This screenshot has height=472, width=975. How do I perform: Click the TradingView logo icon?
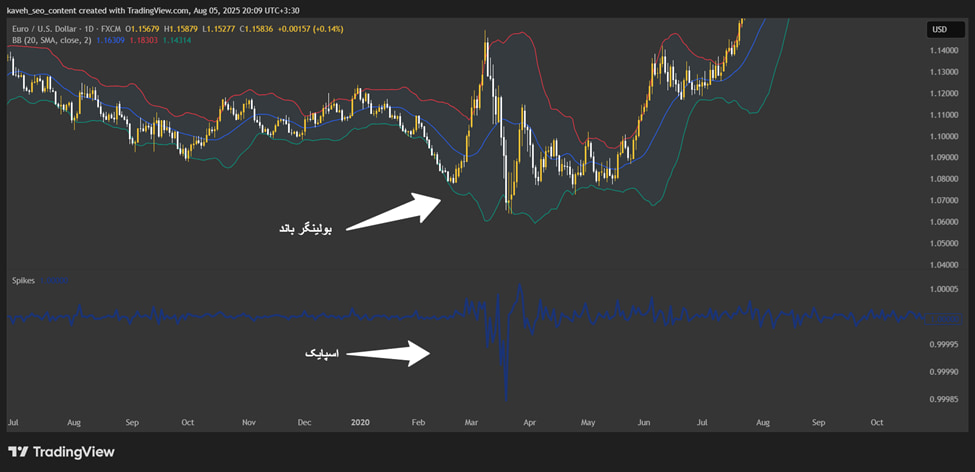click(x=18, y=452)
